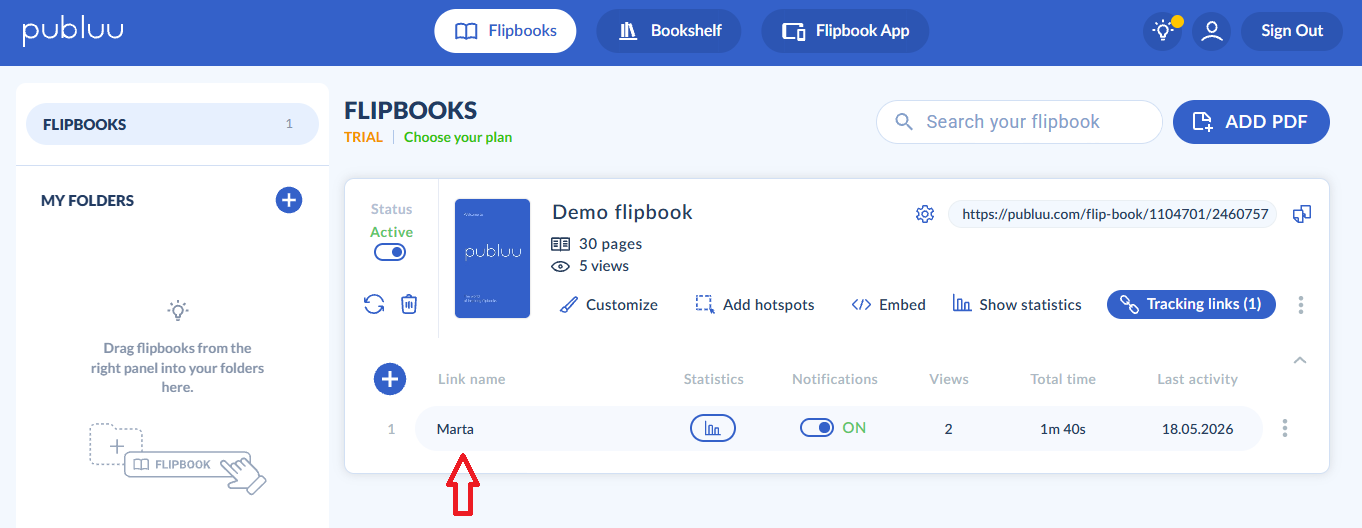Click Tracking links (1) button

point(1191,304)
